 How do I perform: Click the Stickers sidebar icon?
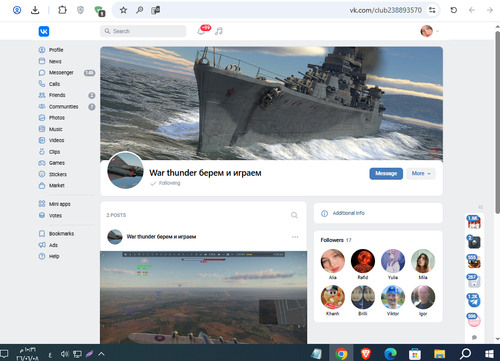tap(42, 174)
